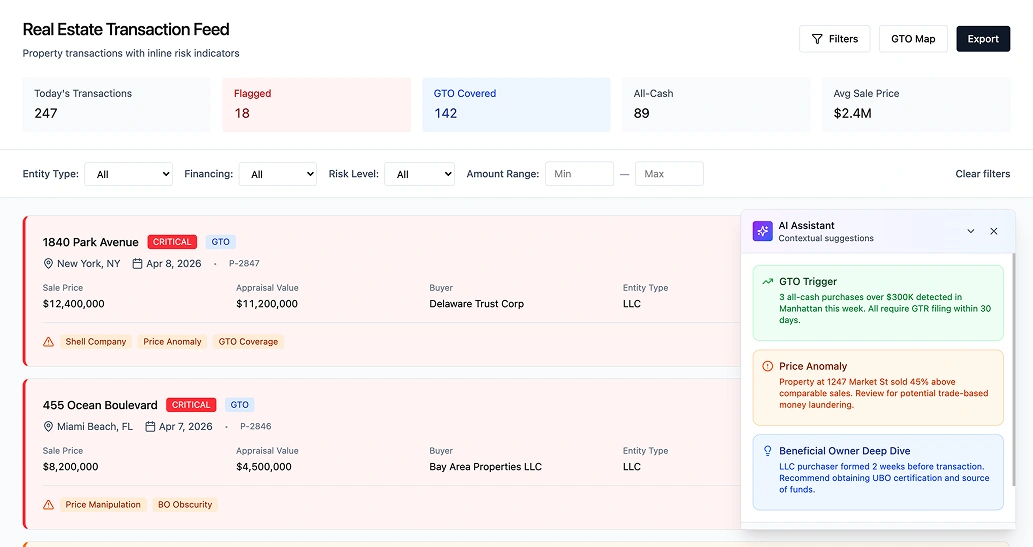
Task: Click the calendar icon beside Apr 8, 2026
Action: [138, 264]
